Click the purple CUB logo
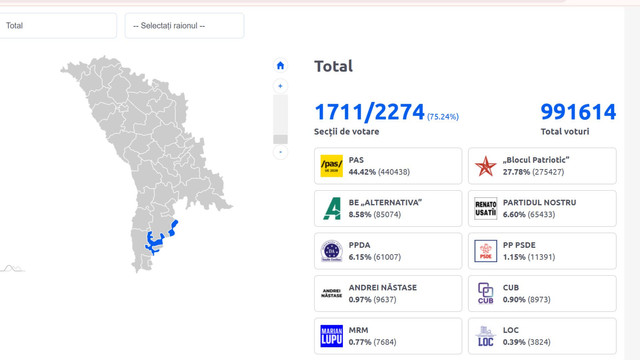Image resolution: width=640 pixels, height=360 pixels. (x=485, y=293)
